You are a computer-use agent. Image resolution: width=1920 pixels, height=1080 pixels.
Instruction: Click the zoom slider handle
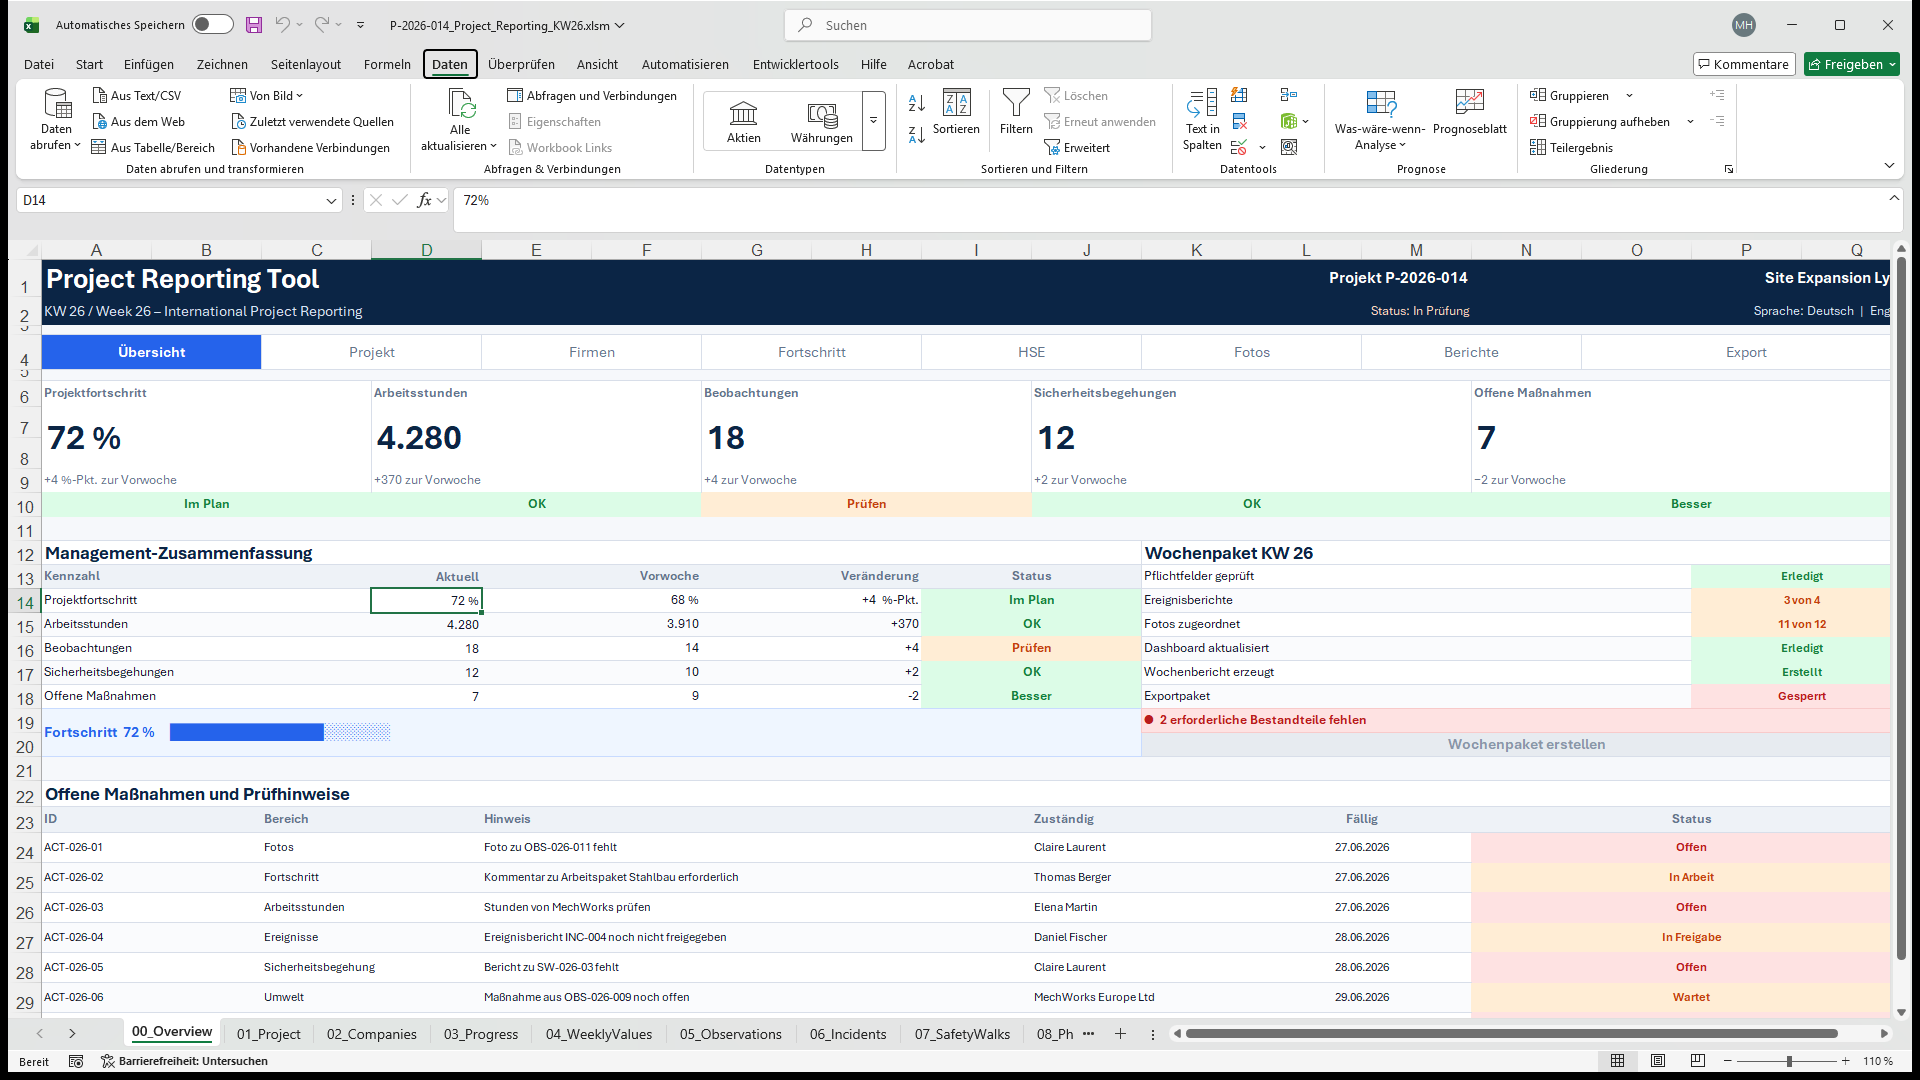click(x=1789, y=1061)
